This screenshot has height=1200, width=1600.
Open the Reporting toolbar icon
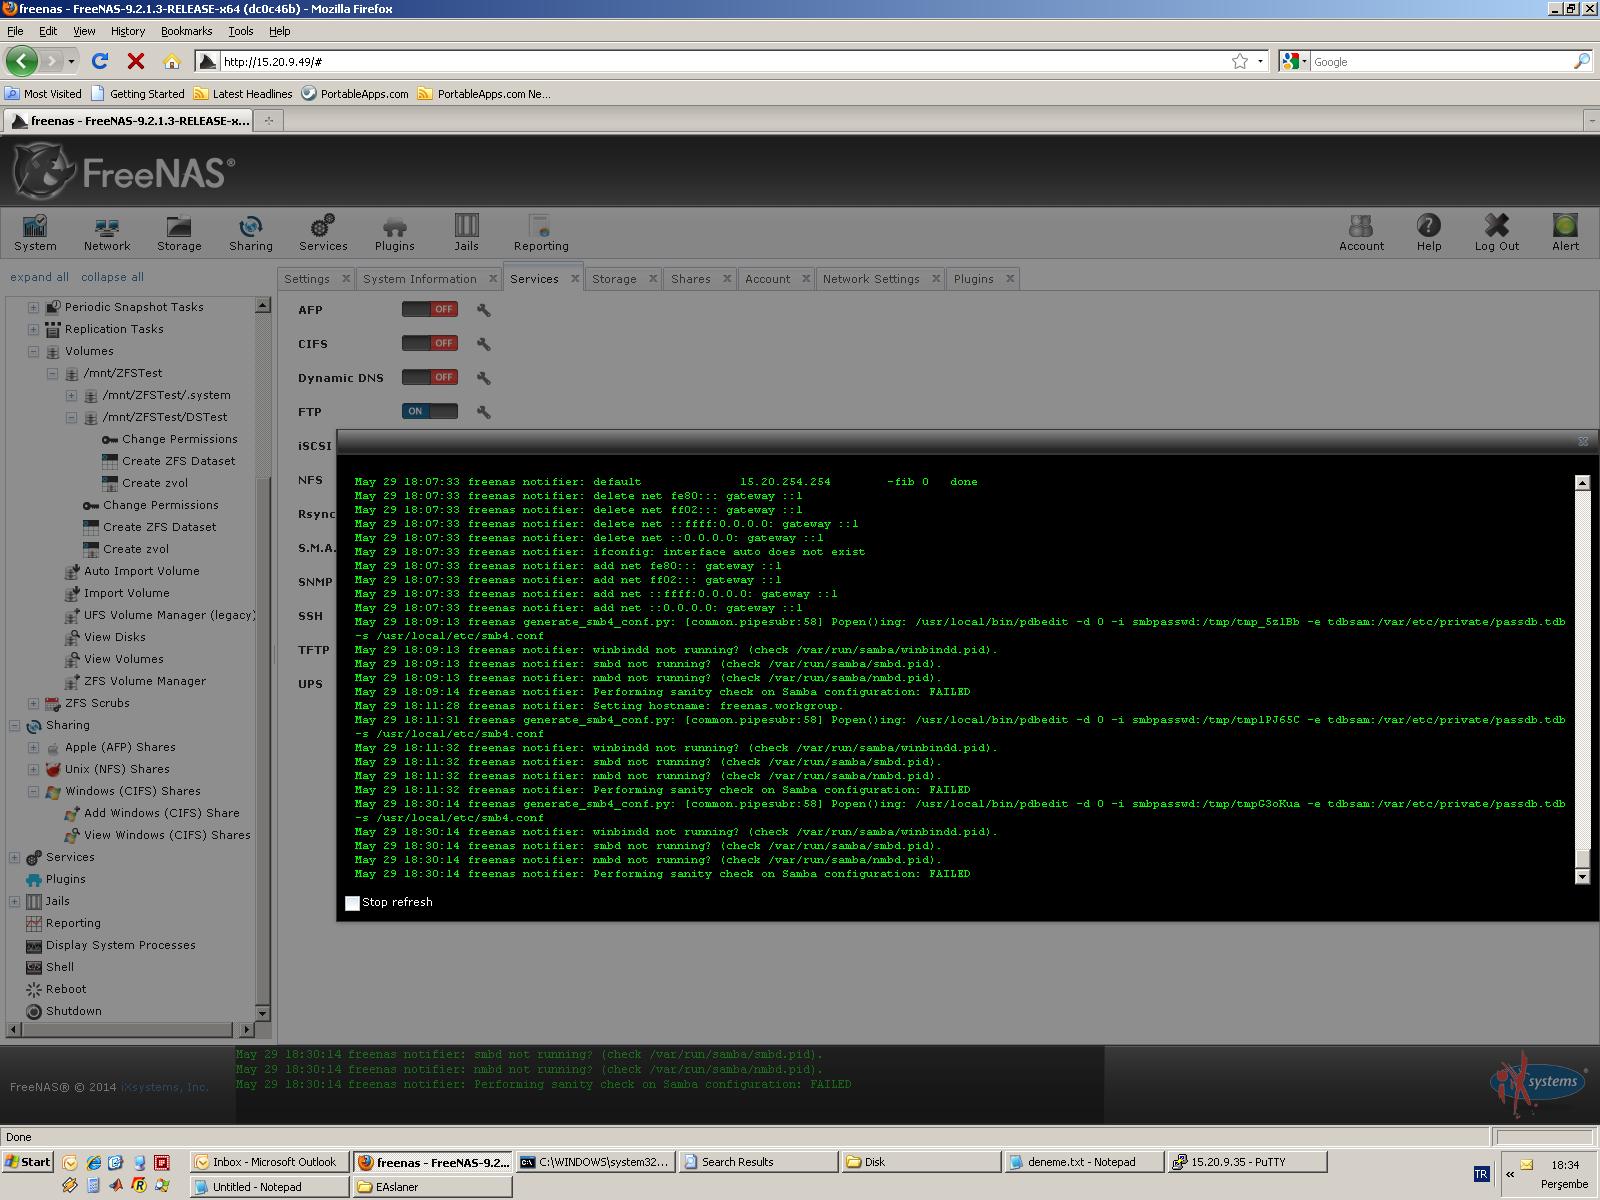click(x=541, y=232)
